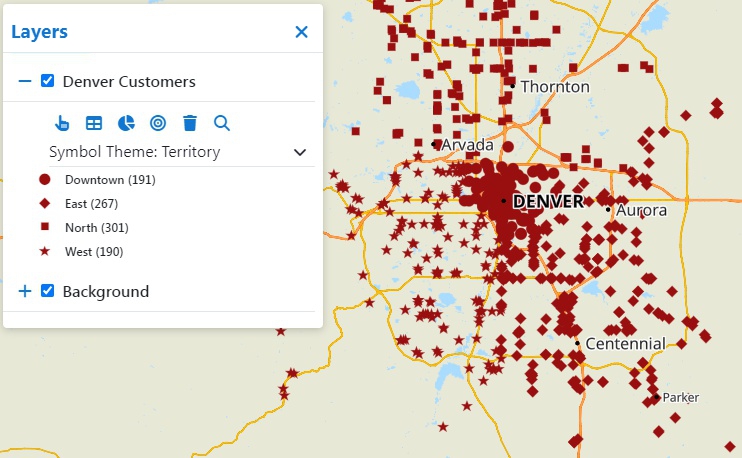Click the magnifying glass search icon
This screenshot has height=458, width=742.
click(x=222, y=123)
